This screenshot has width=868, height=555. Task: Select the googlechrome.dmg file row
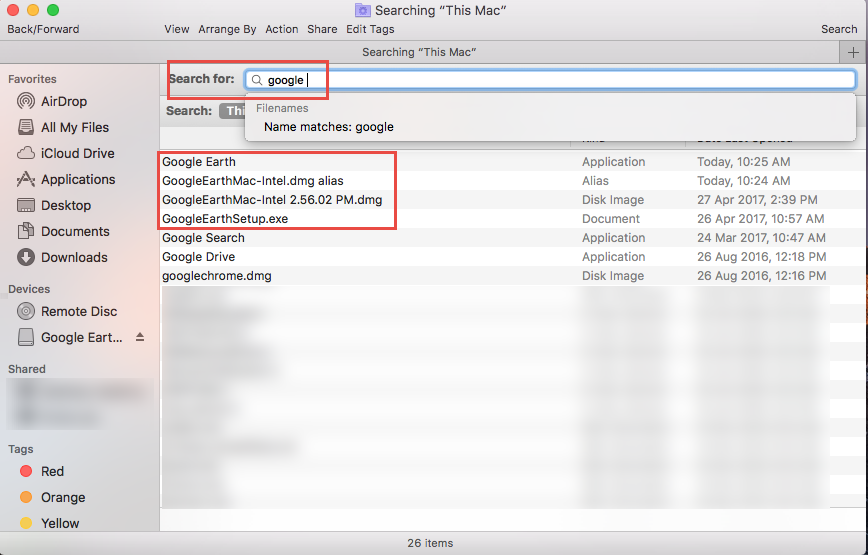[x=217, y=276]
